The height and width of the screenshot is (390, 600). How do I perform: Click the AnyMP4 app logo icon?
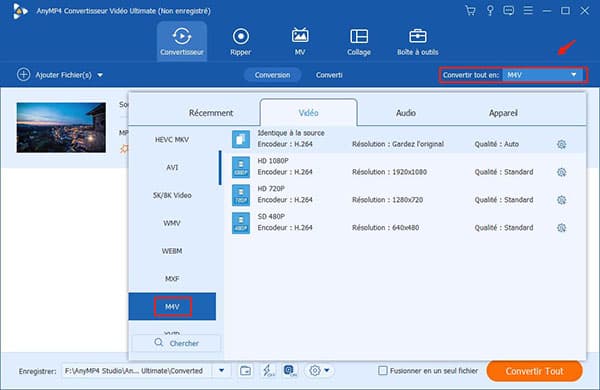(x=20, y=11)
